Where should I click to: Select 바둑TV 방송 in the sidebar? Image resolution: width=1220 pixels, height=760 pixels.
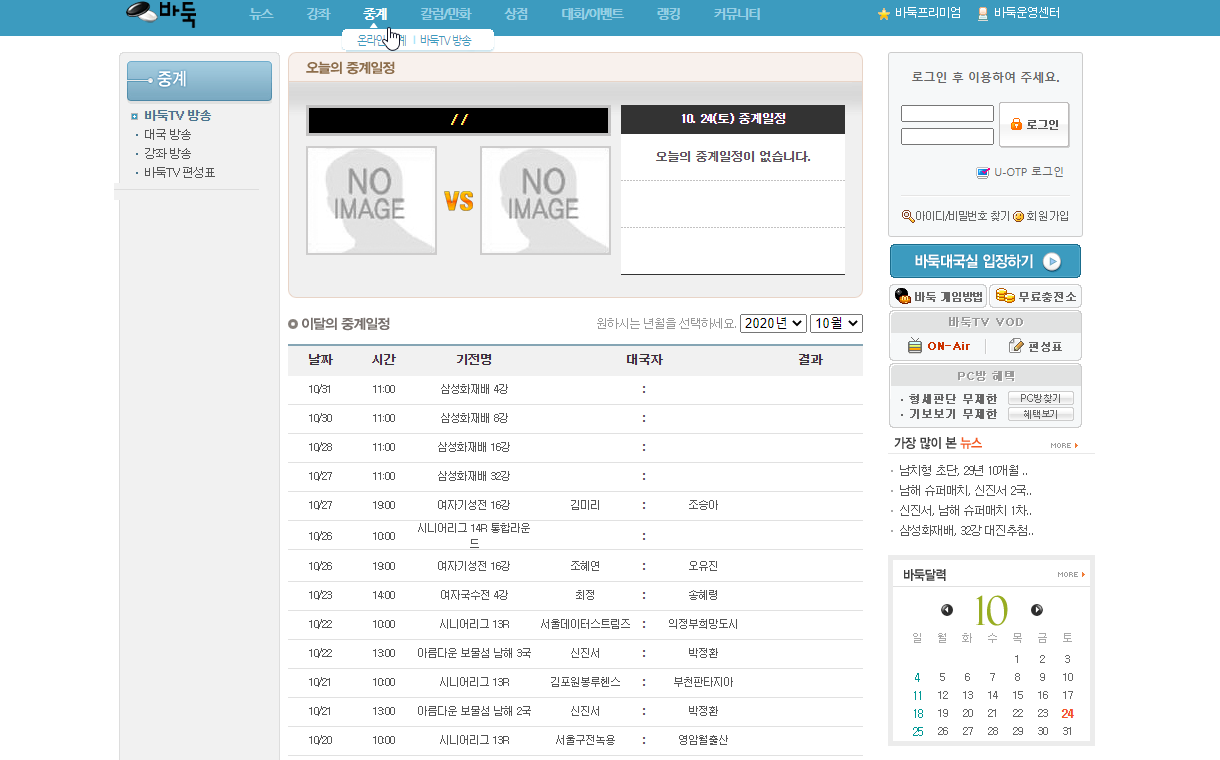coord(177,115)
